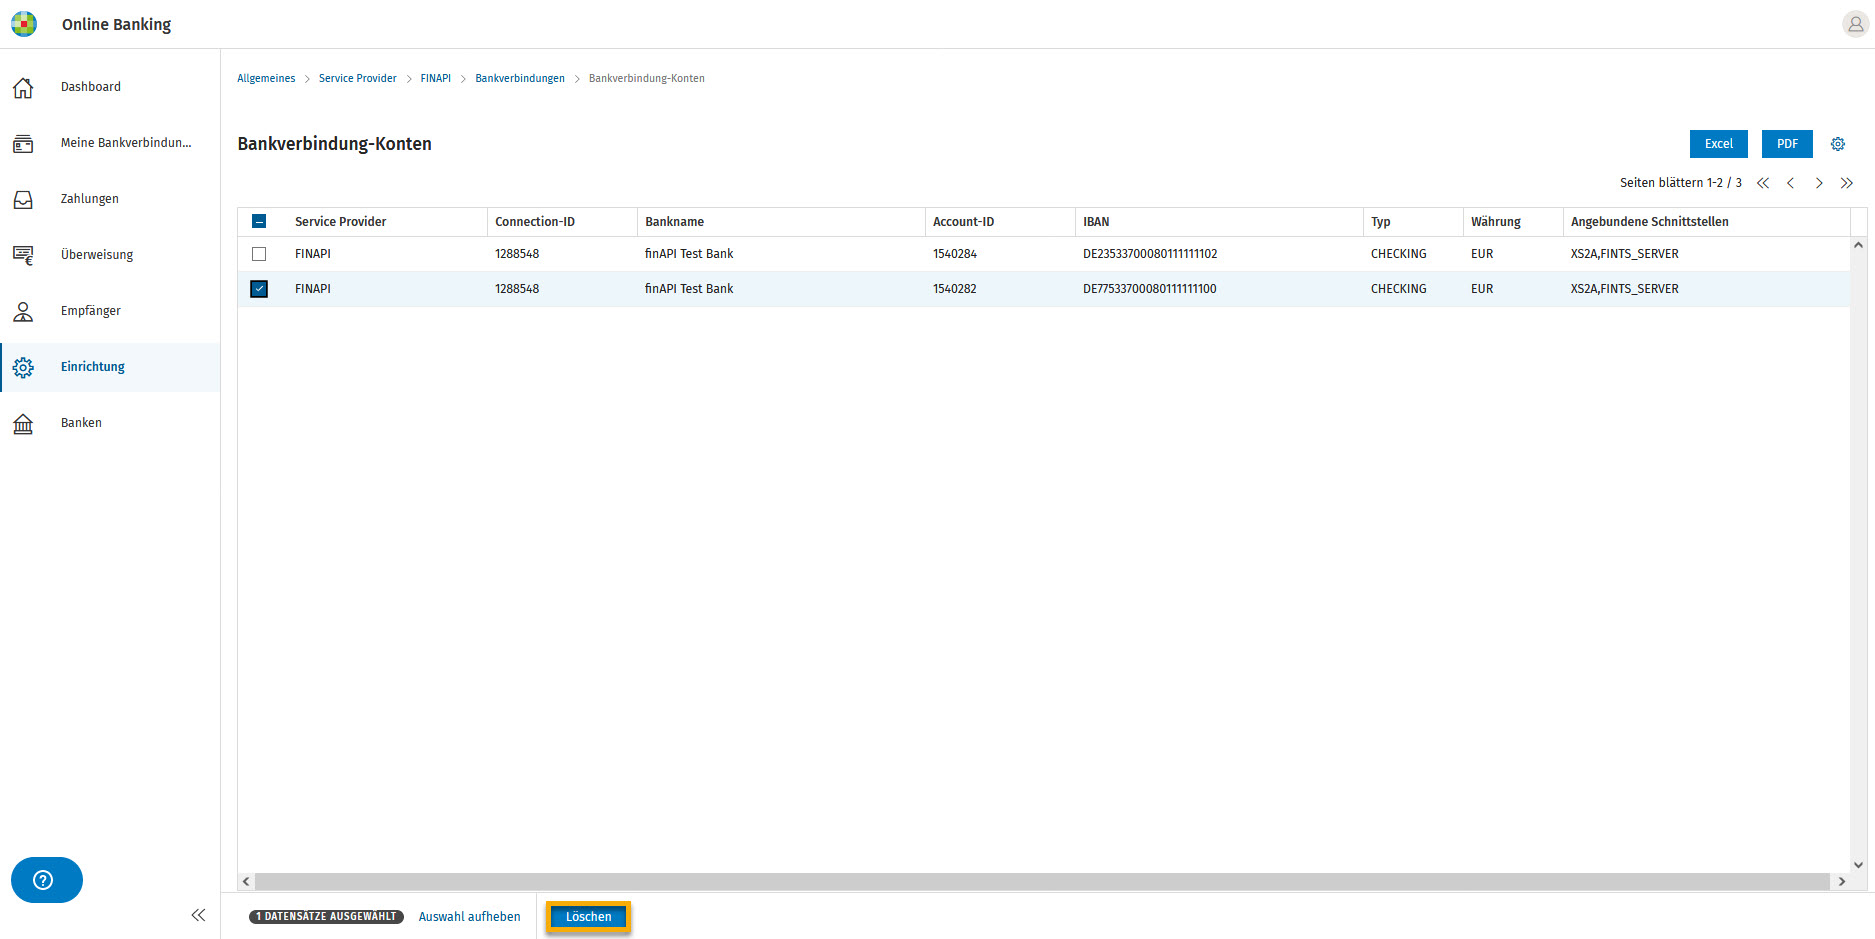Click the horizontal scroll right arrow

pos(1842,882)
